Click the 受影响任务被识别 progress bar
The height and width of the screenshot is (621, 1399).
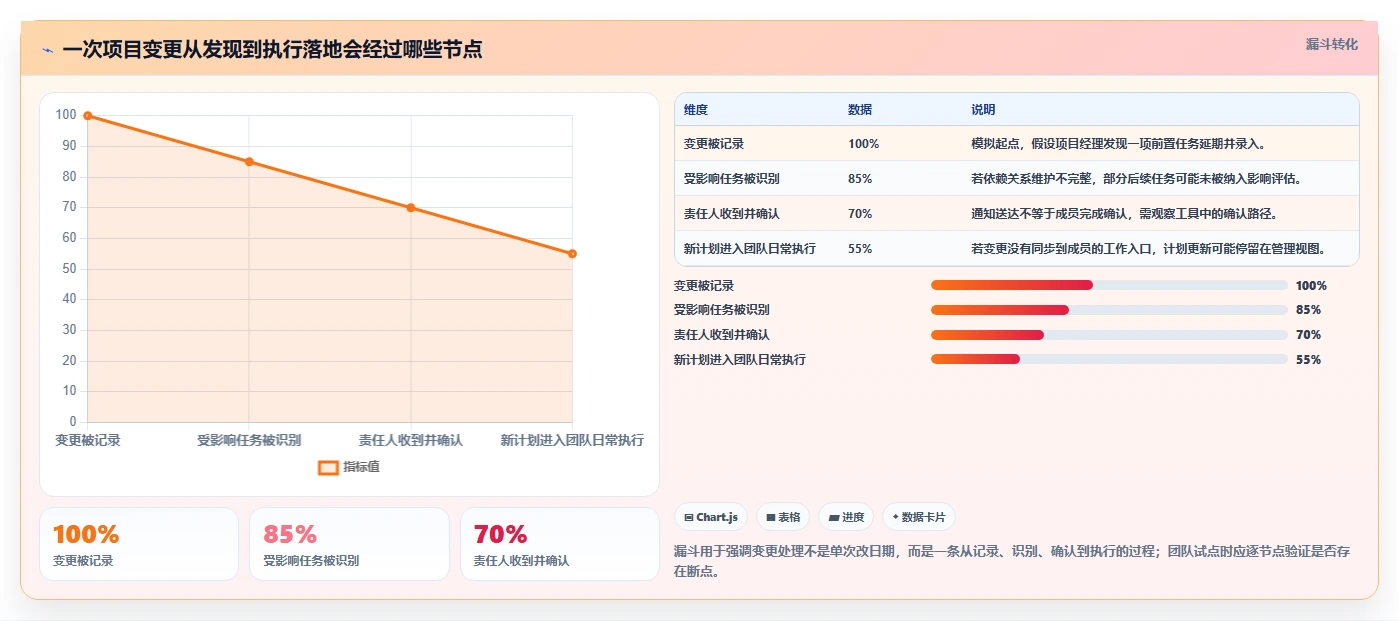(x=1109, y=310)
